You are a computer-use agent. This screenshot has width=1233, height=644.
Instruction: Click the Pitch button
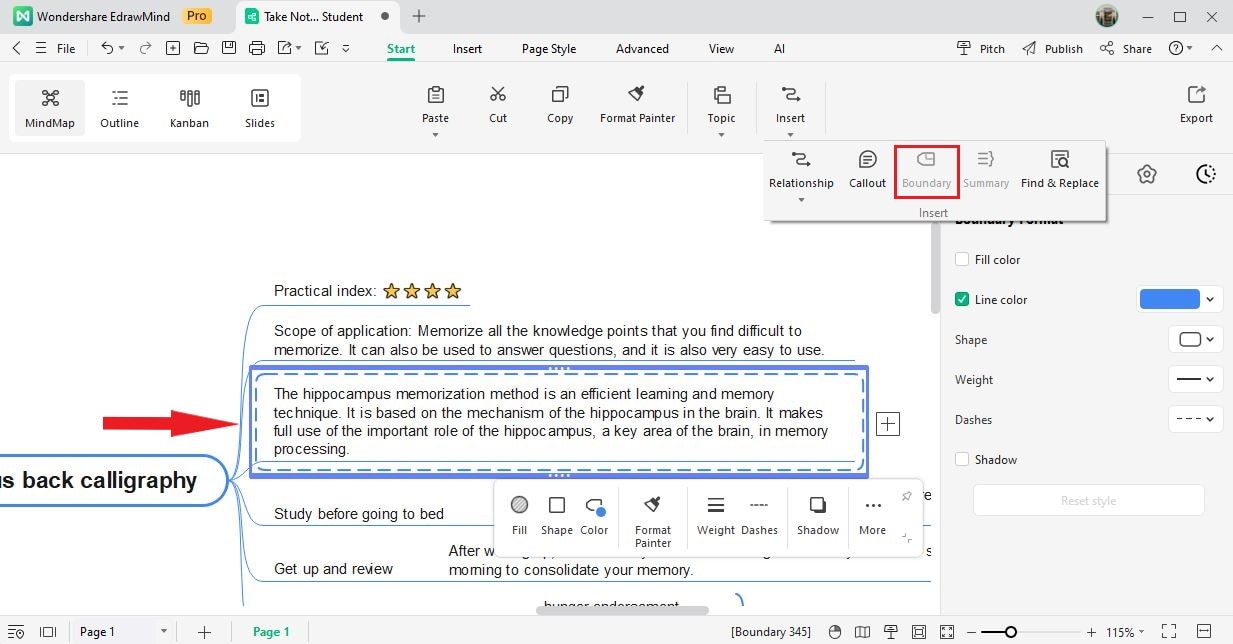[x=981, y=48]
